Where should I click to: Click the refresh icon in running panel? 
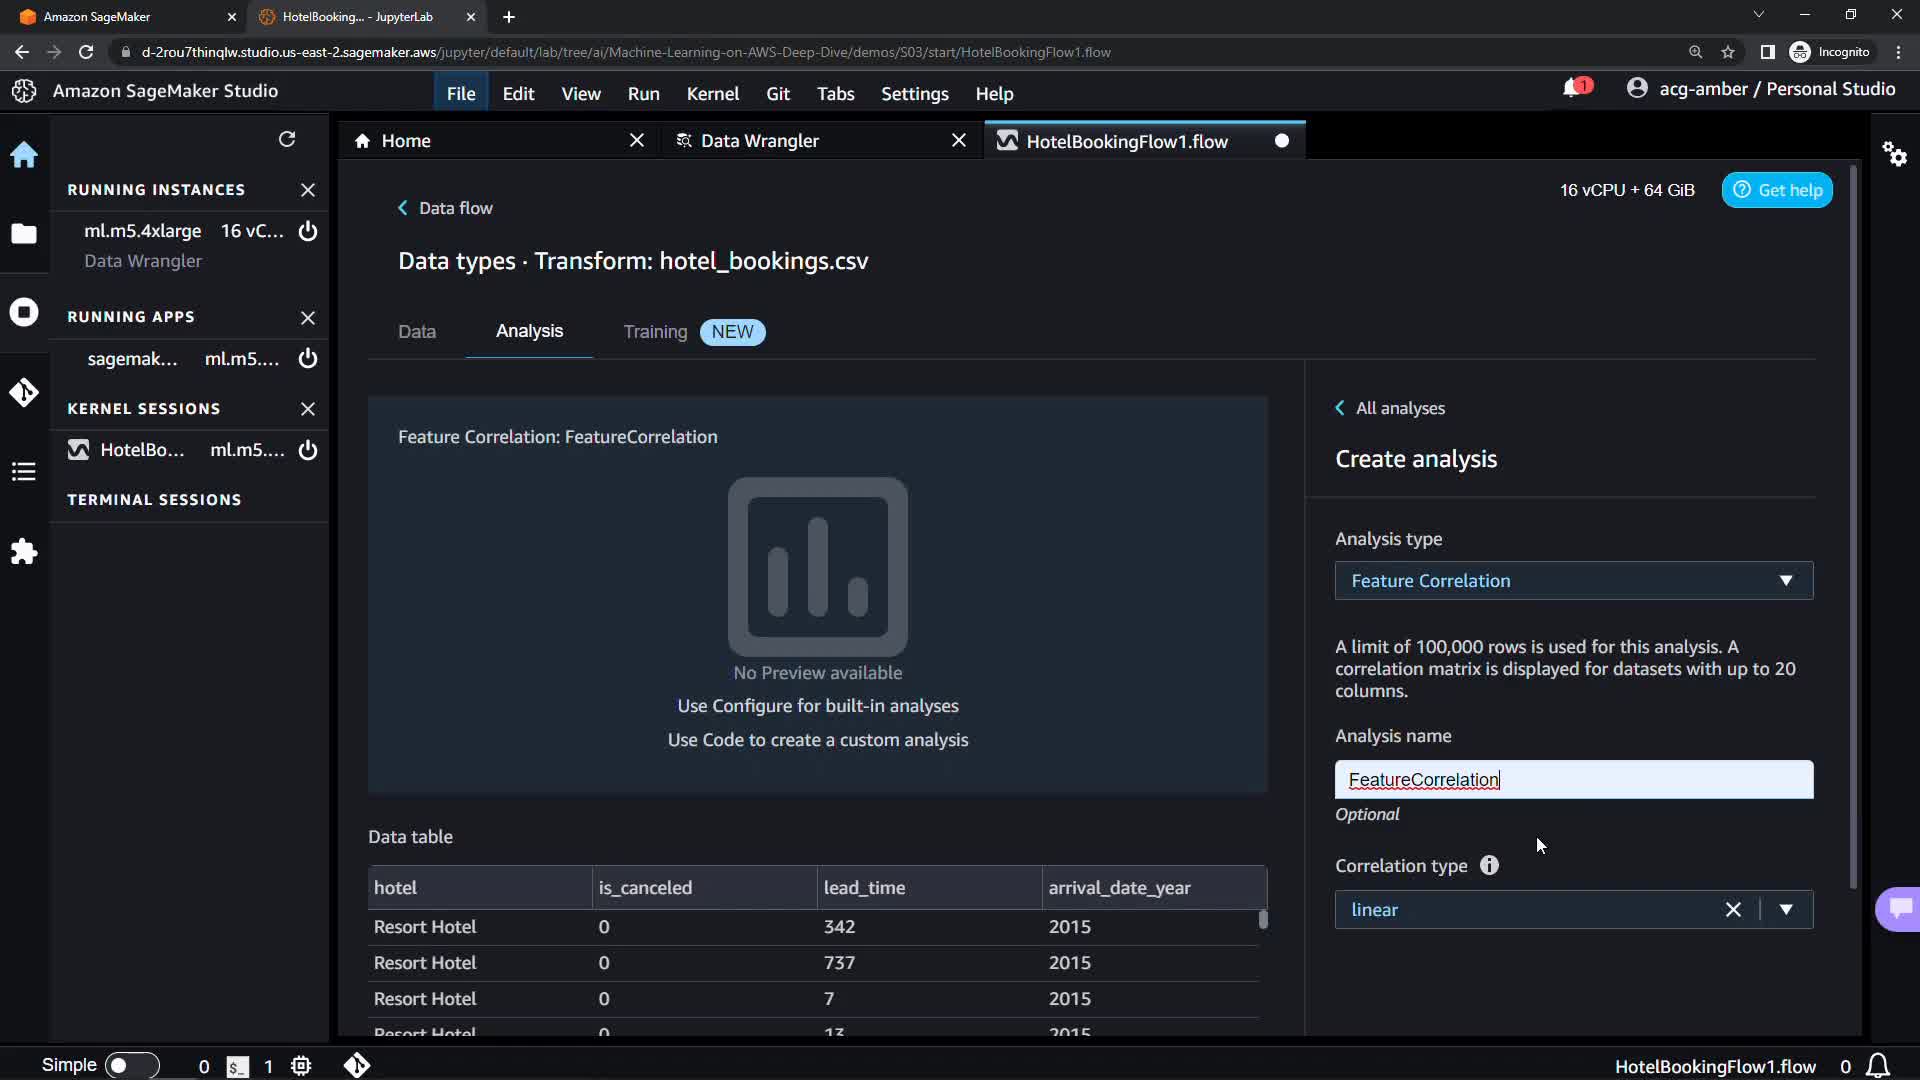(x=287, y=139)
